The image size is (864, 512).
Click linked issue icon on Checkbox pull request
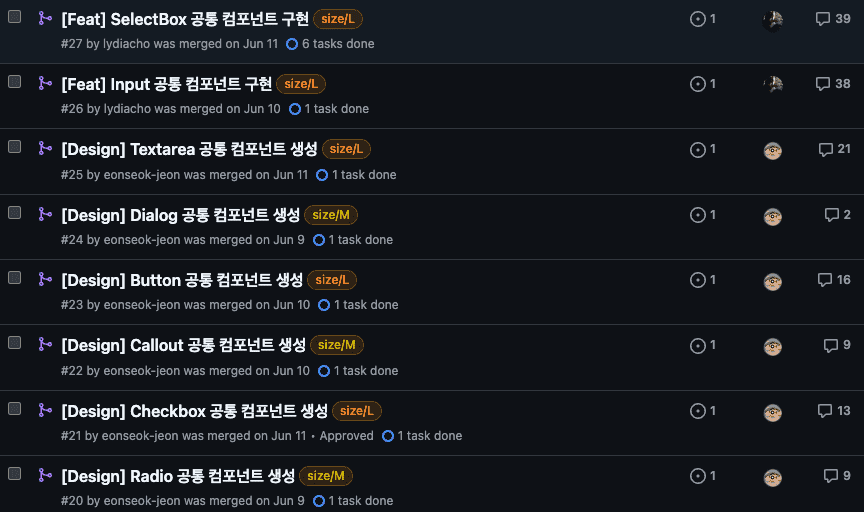pos(698,411)
